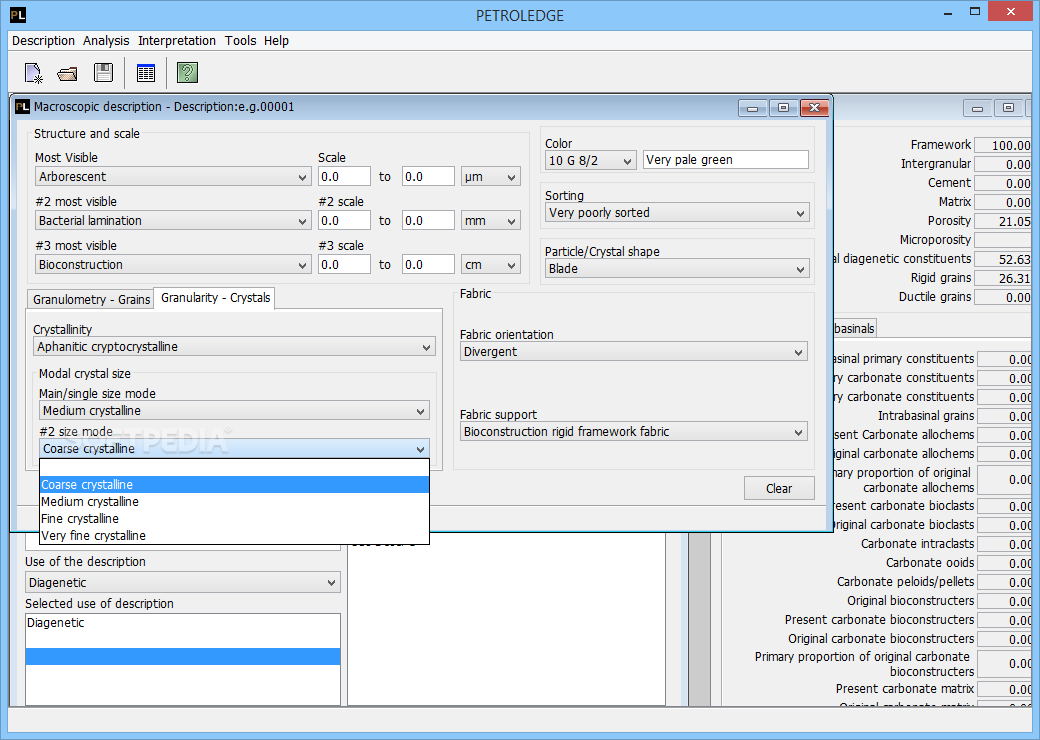
Task: Click the Clear button
Action: [x=779, y=489]
